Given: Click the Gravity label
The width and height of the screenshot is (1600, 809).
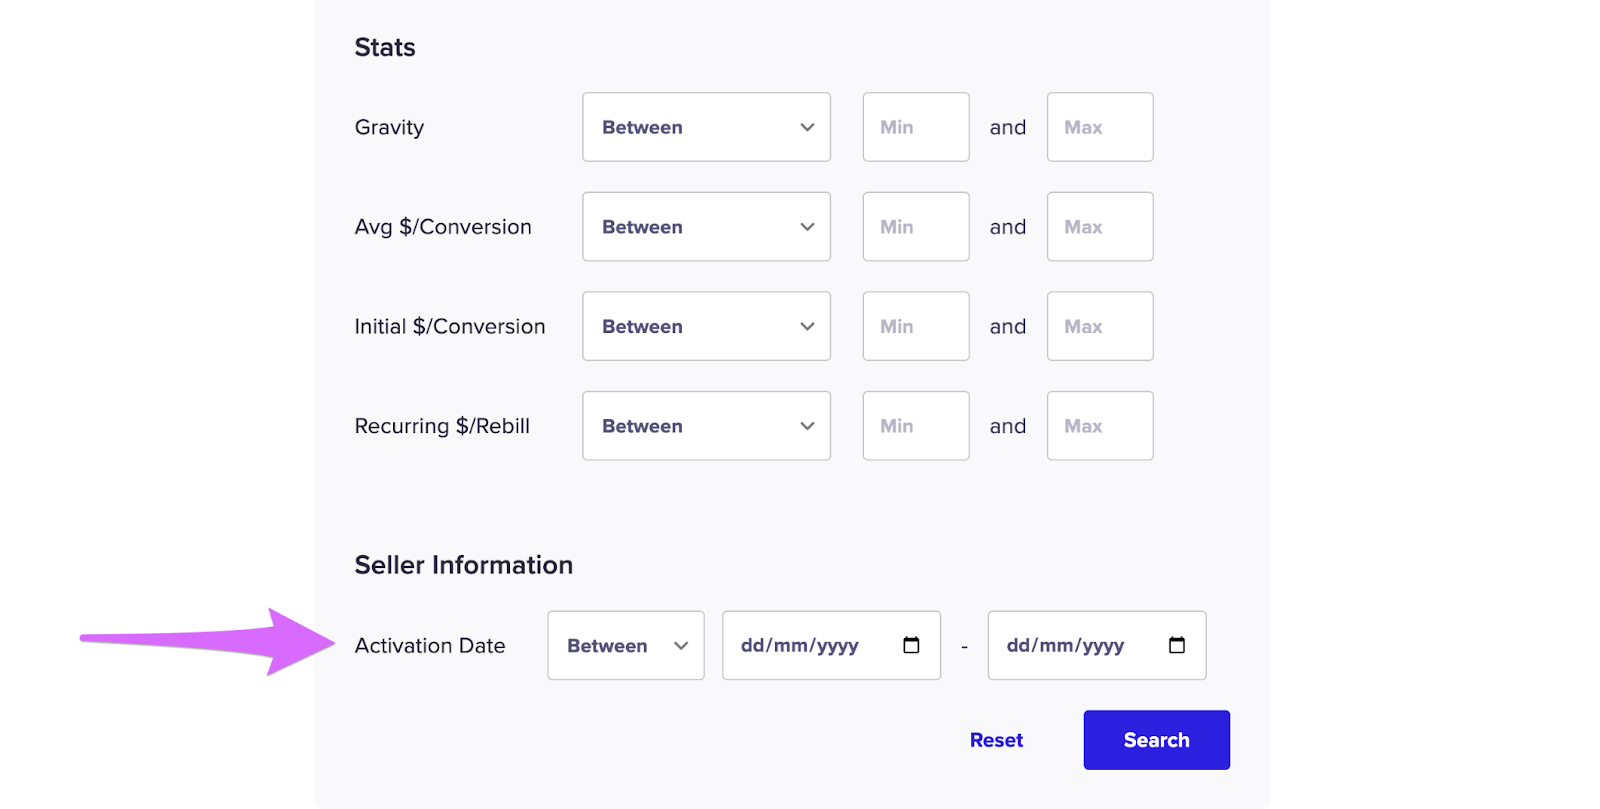Looking at the screenshot, I should tap(389, 128).
